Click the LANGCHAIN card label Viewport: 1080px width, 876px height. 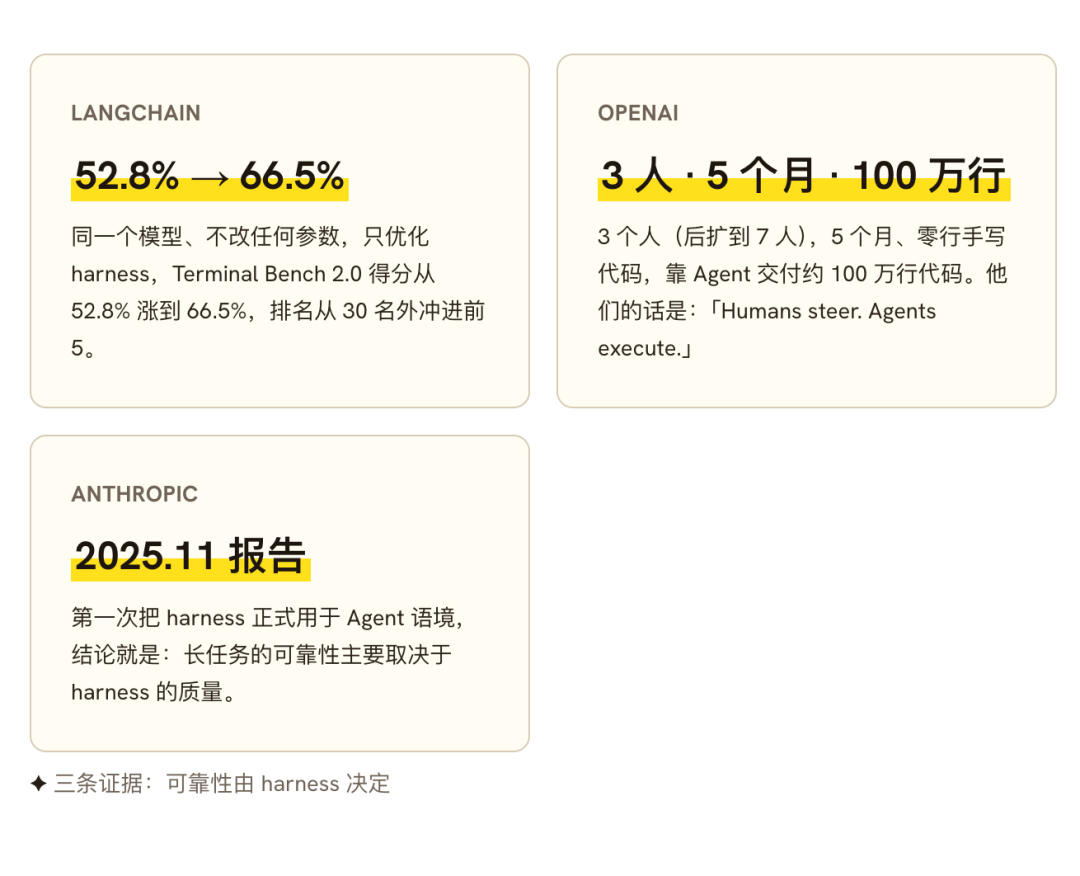[136, 113]
